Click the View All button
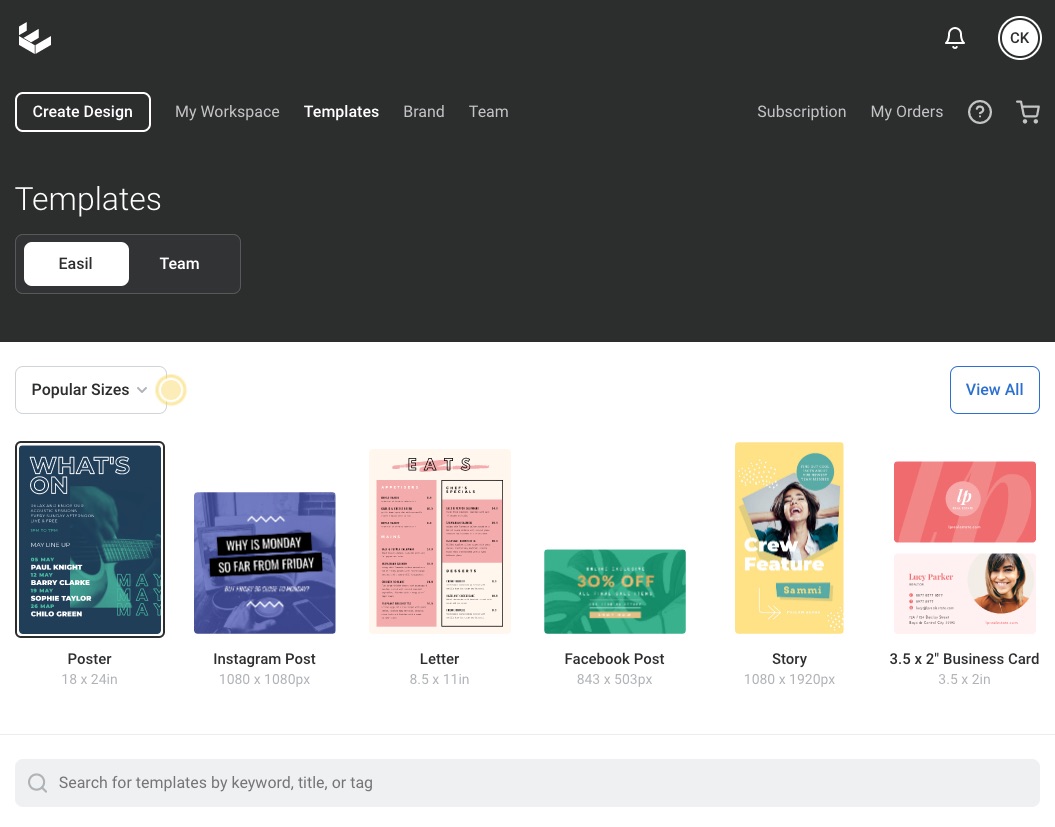The width and height of the screenshot is (1055, 827). point(994,390)
